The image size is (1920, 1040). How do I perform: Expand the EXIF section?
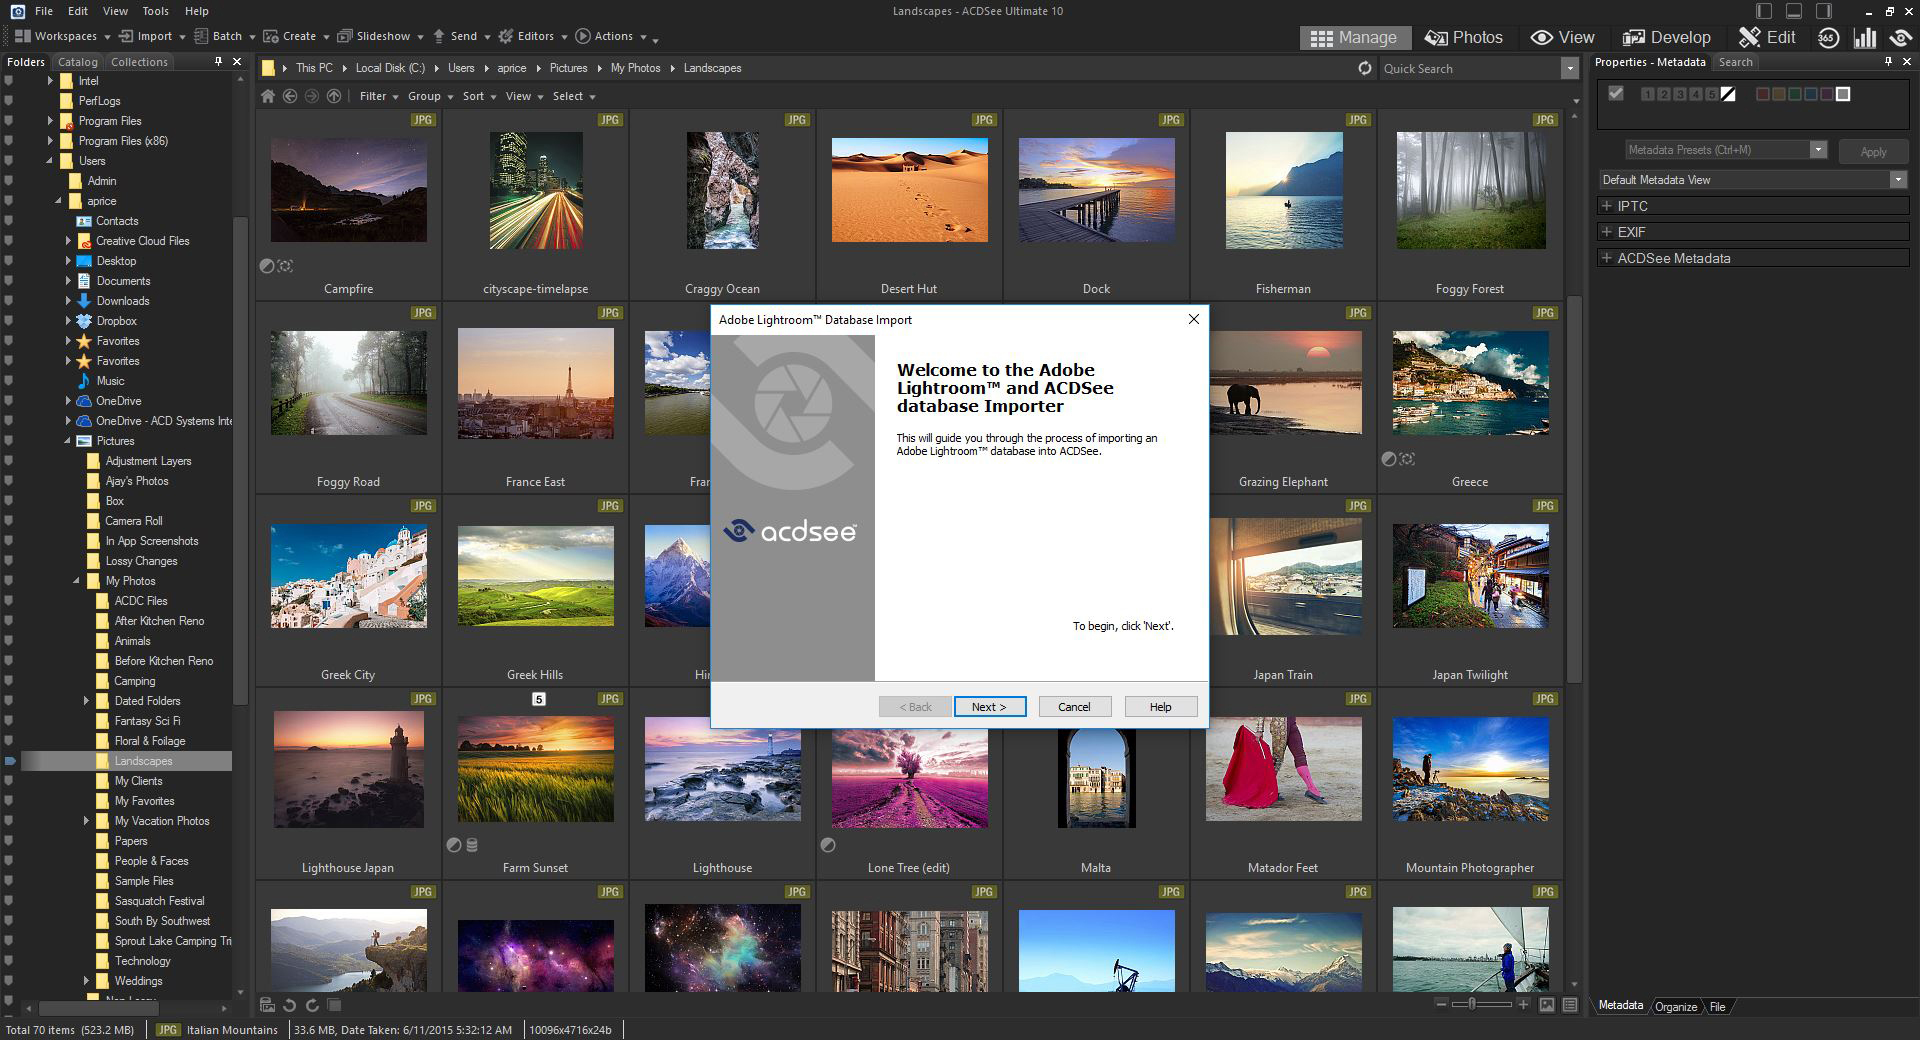pyautogui.click(x=1607, y=232)
